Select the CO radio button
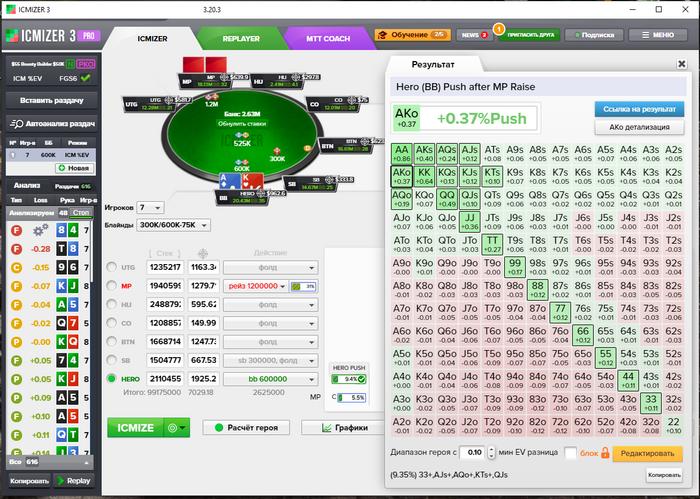This screenshot has width=700, height=499. 111,323
